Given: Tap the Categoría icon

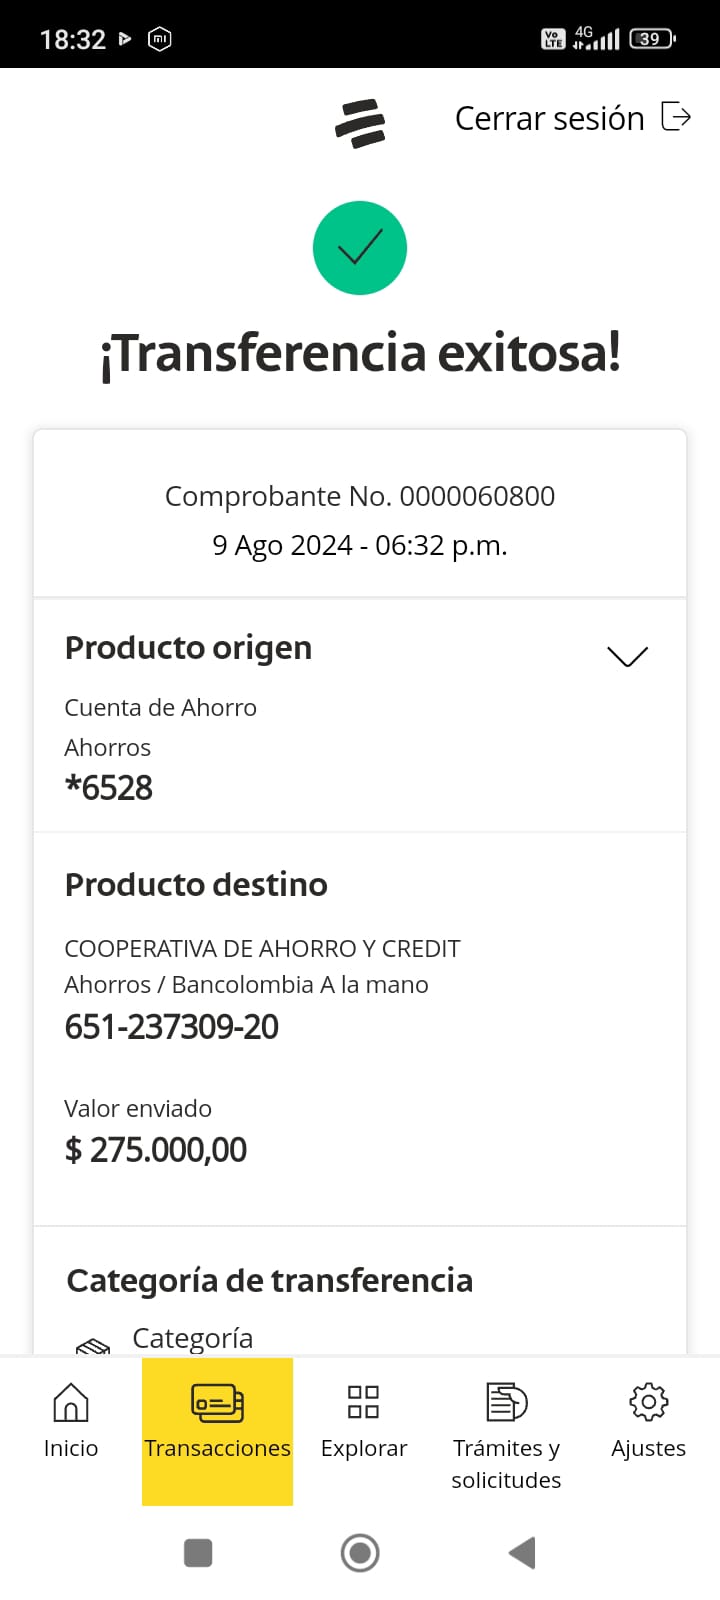Looking at the screenshot, I should point(94,1346).
